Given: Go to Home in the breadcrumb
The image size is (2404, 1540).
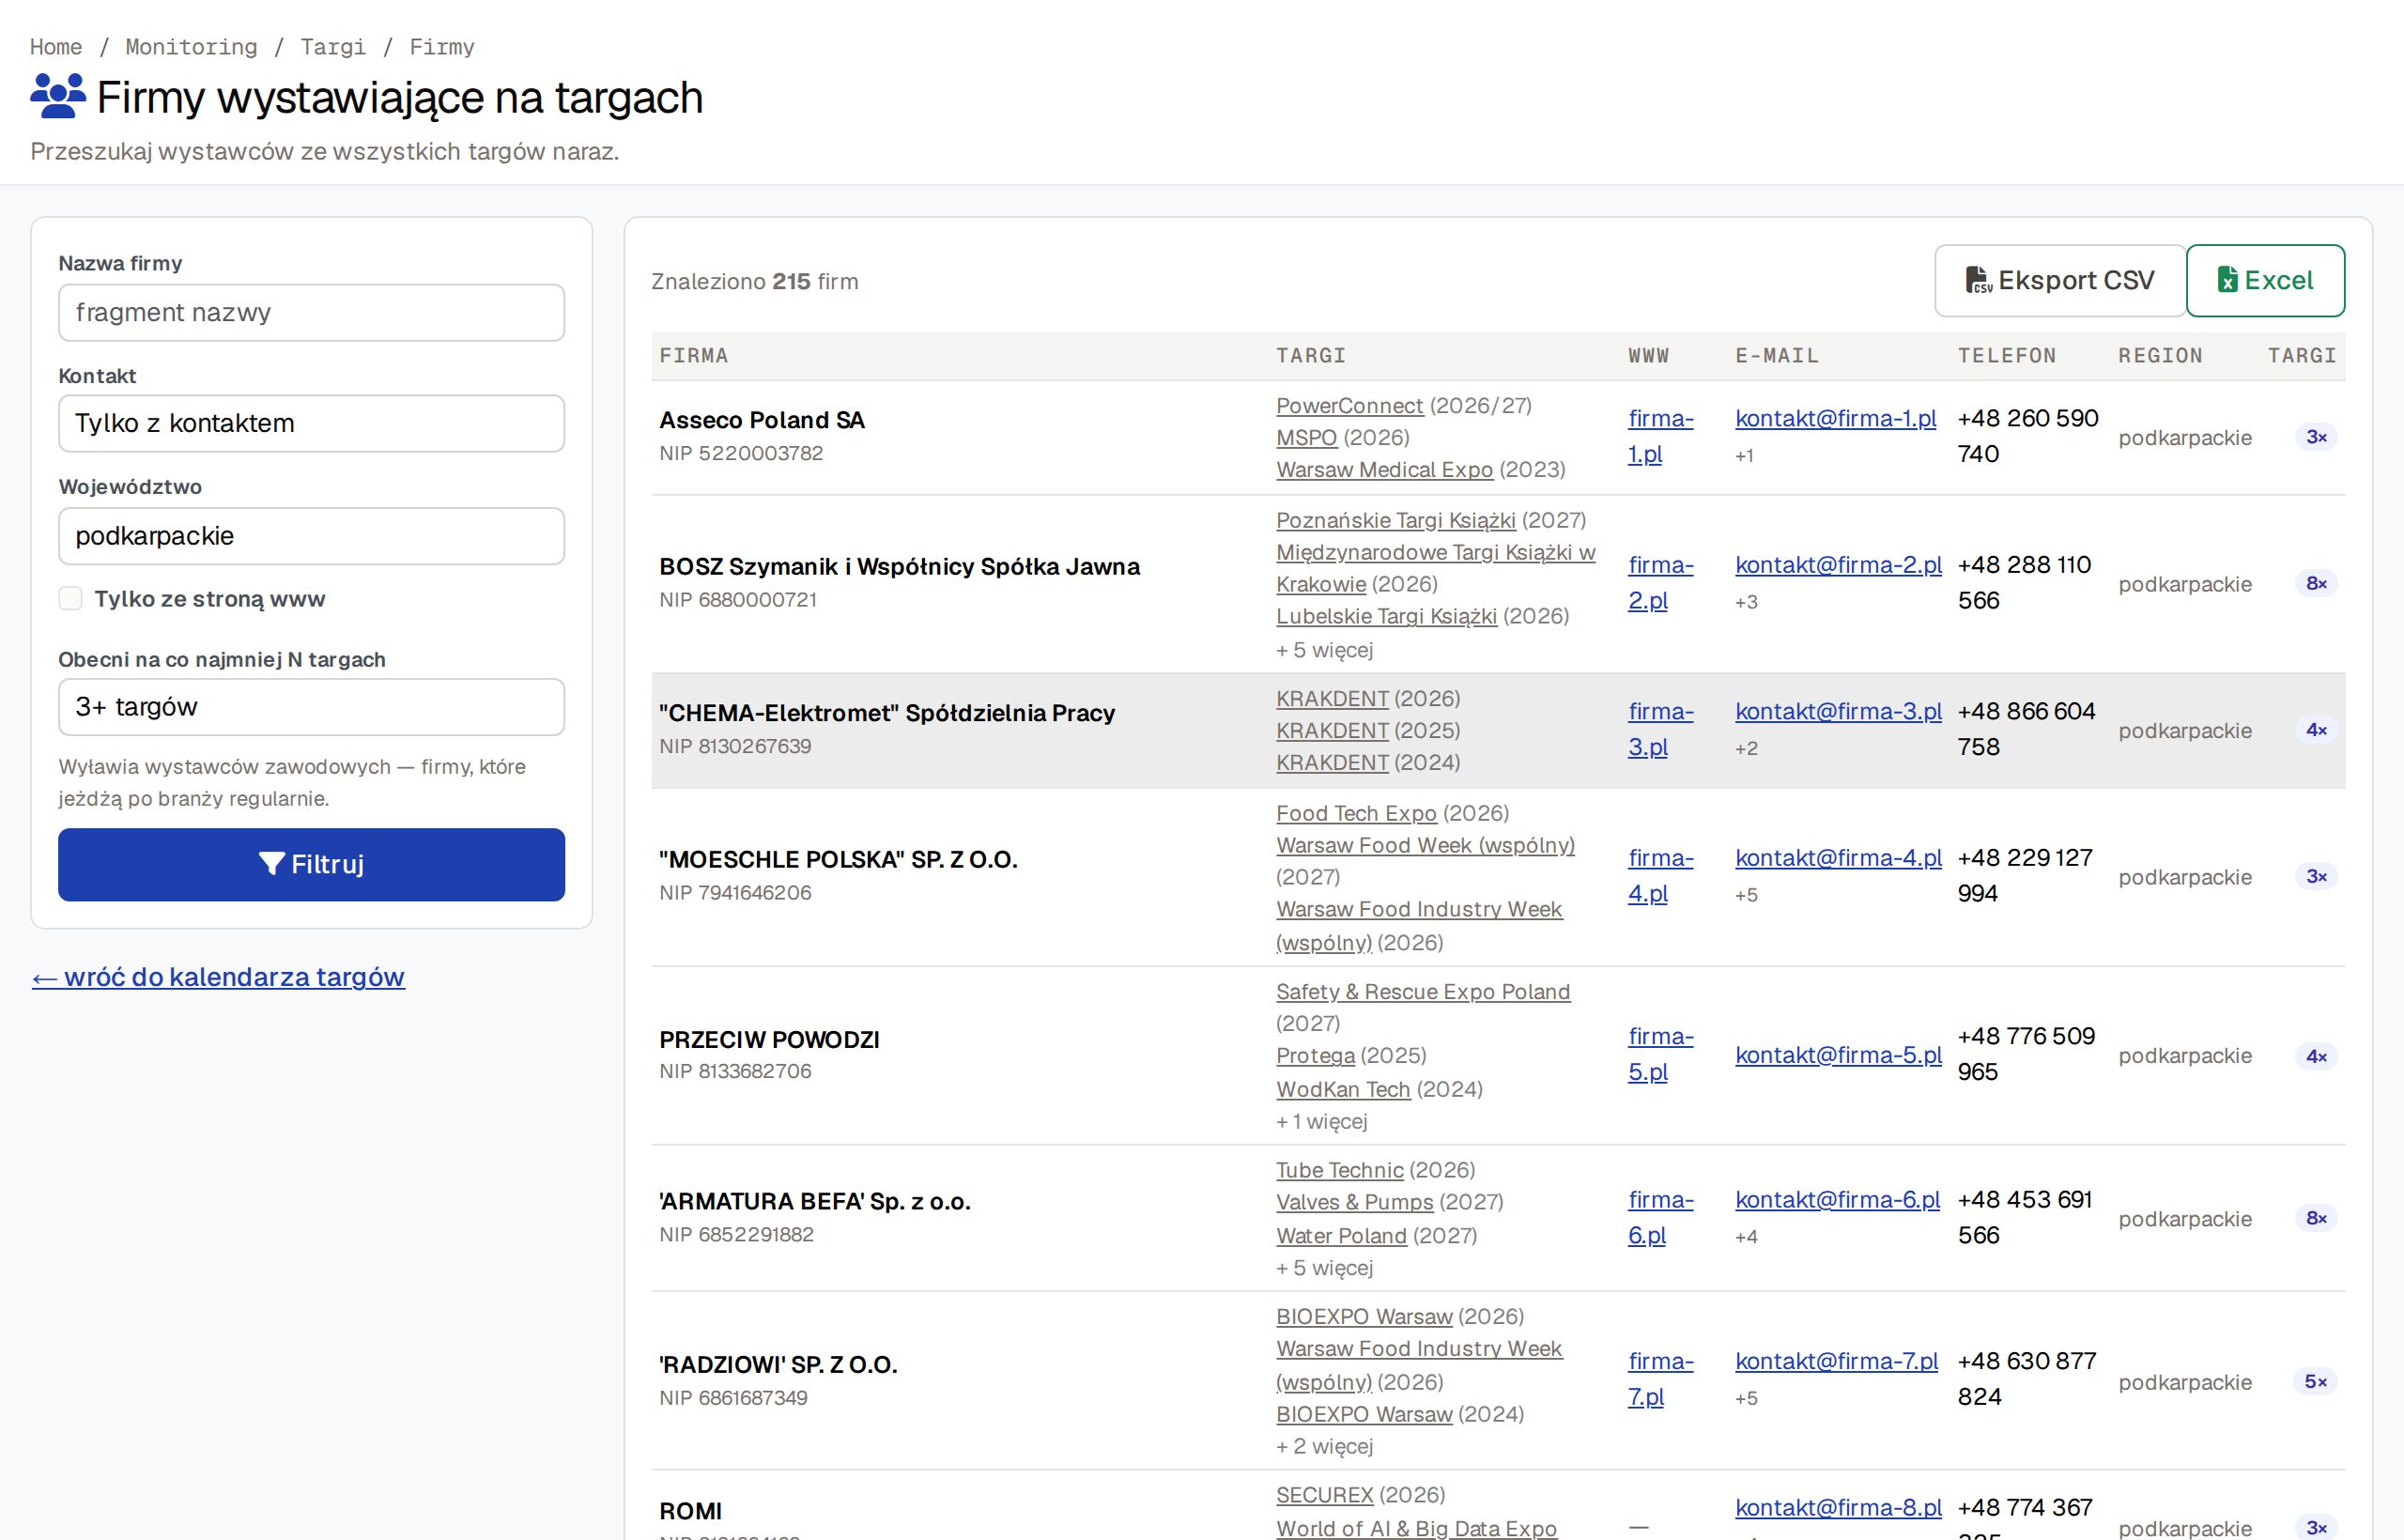Looking at the screenshot, I should click(56, 47).
